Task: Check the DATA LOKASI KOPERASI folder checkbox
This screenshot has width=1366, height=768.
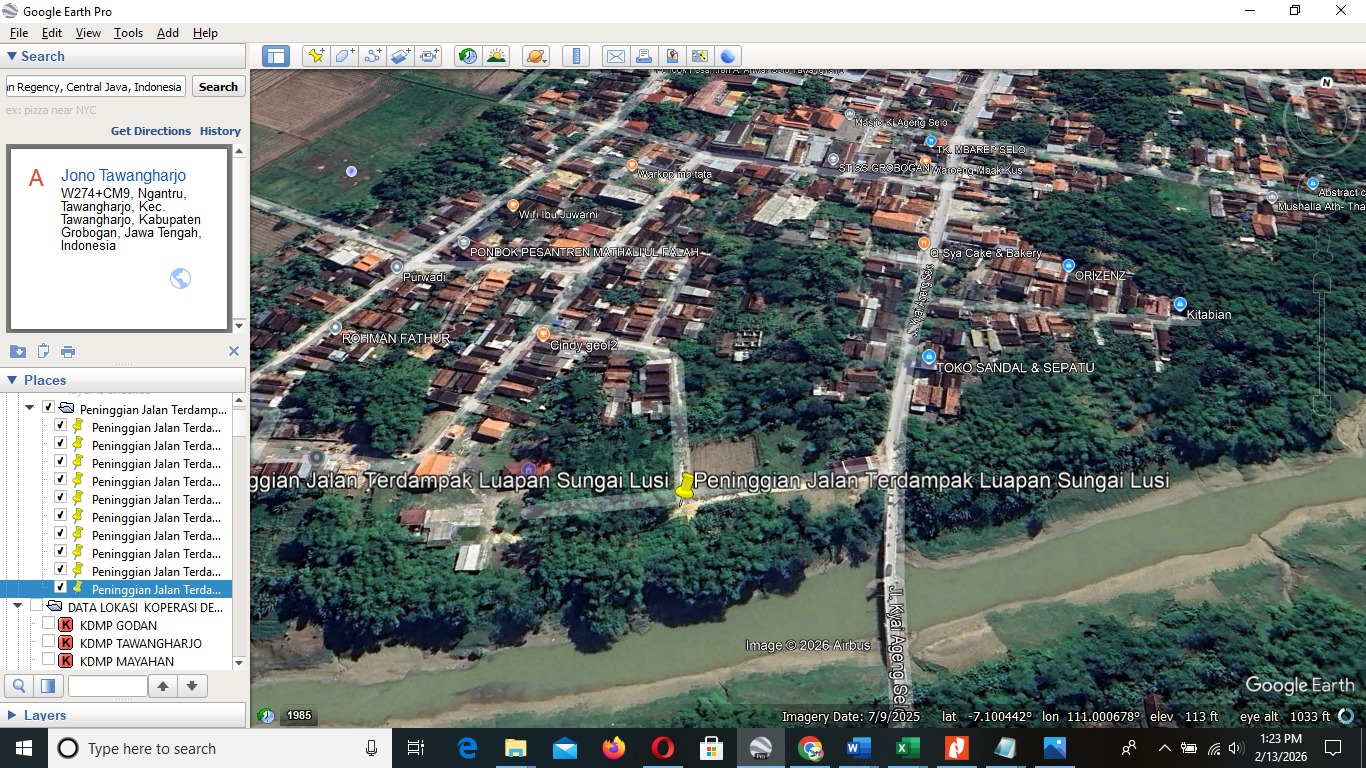Action: 36,606
